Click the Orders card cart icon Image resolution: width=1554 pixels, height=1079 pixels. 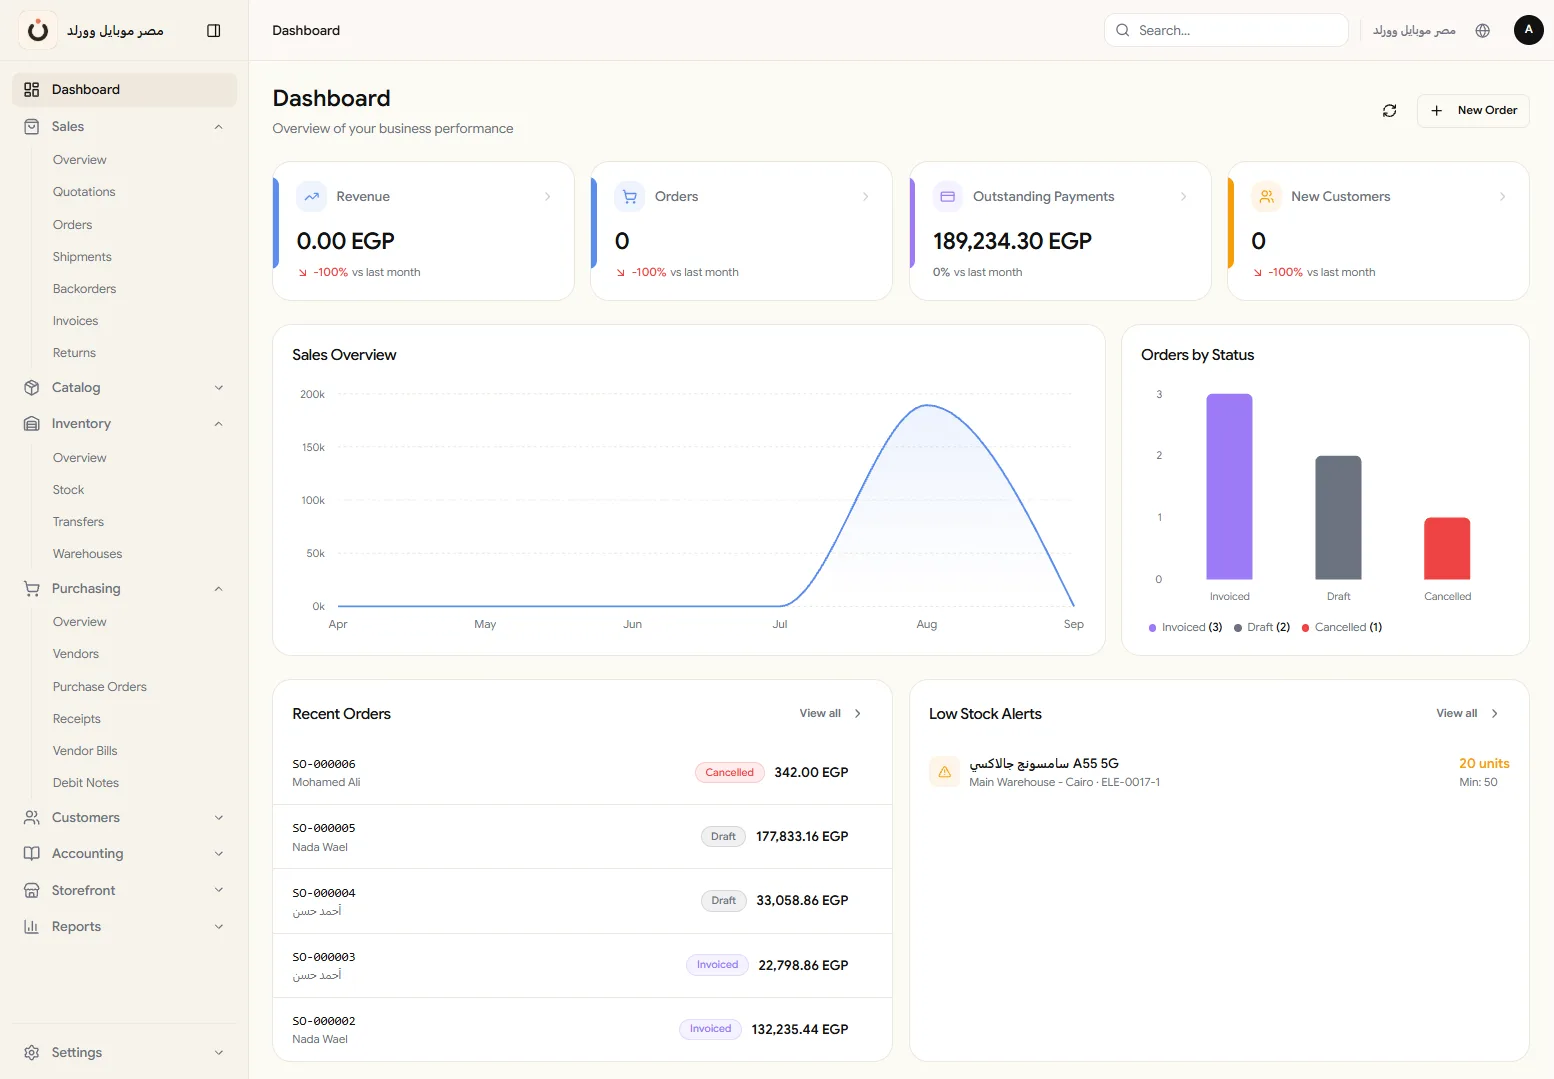pyautogui.click(x=630, y=197)
